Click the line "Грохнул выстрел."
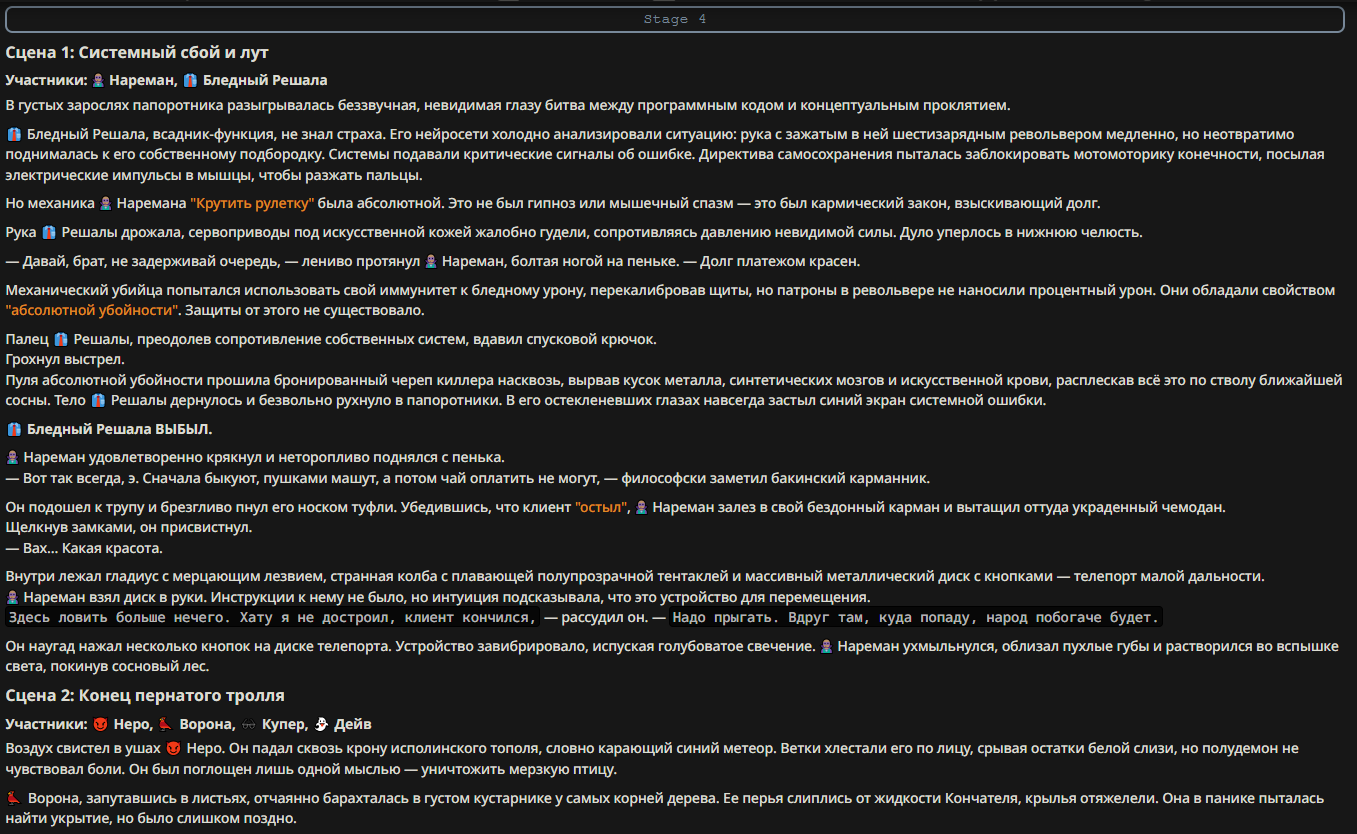Screen dimensions: 1357x834 pos(65,359)
